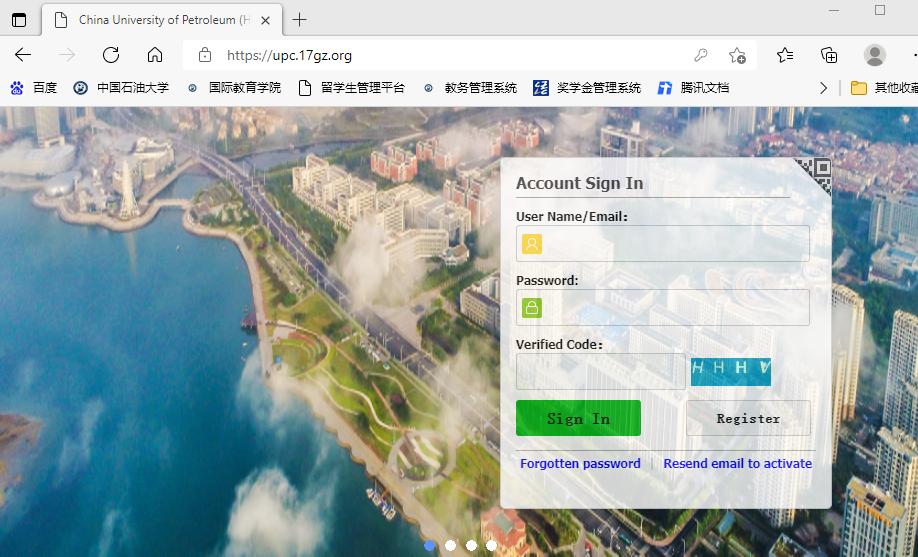The image size is (918, 557).
Task: Open a new browser tab
Action: [299, 20]
